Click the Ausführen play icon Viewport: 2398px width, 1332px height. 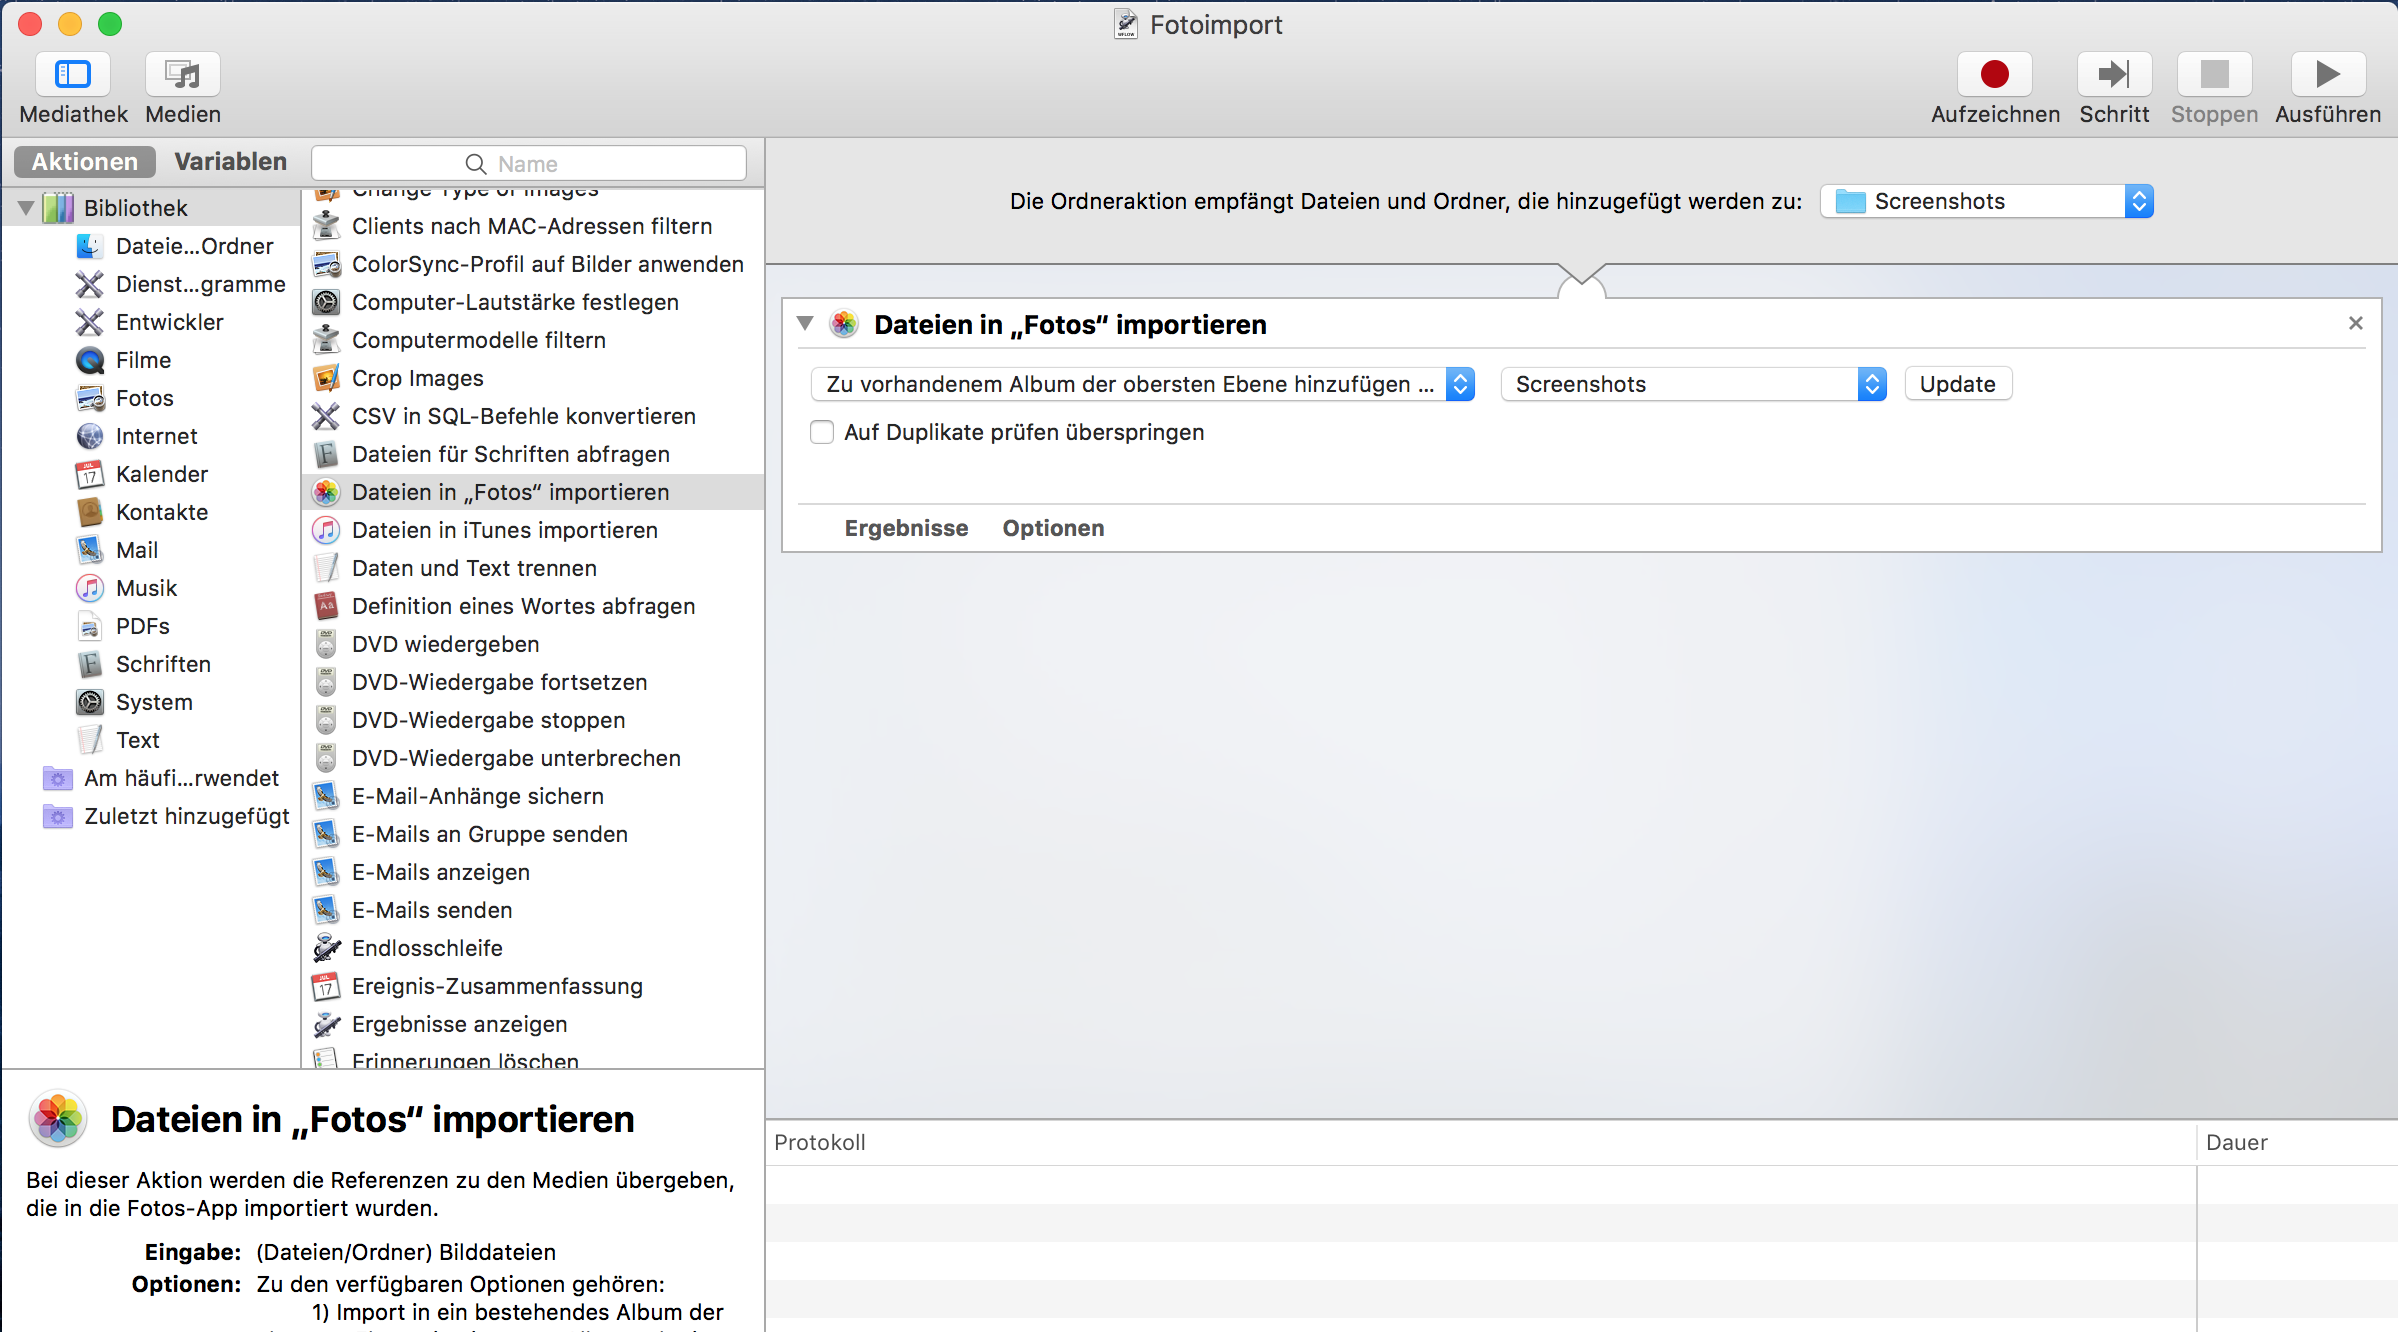point(2327,74)
